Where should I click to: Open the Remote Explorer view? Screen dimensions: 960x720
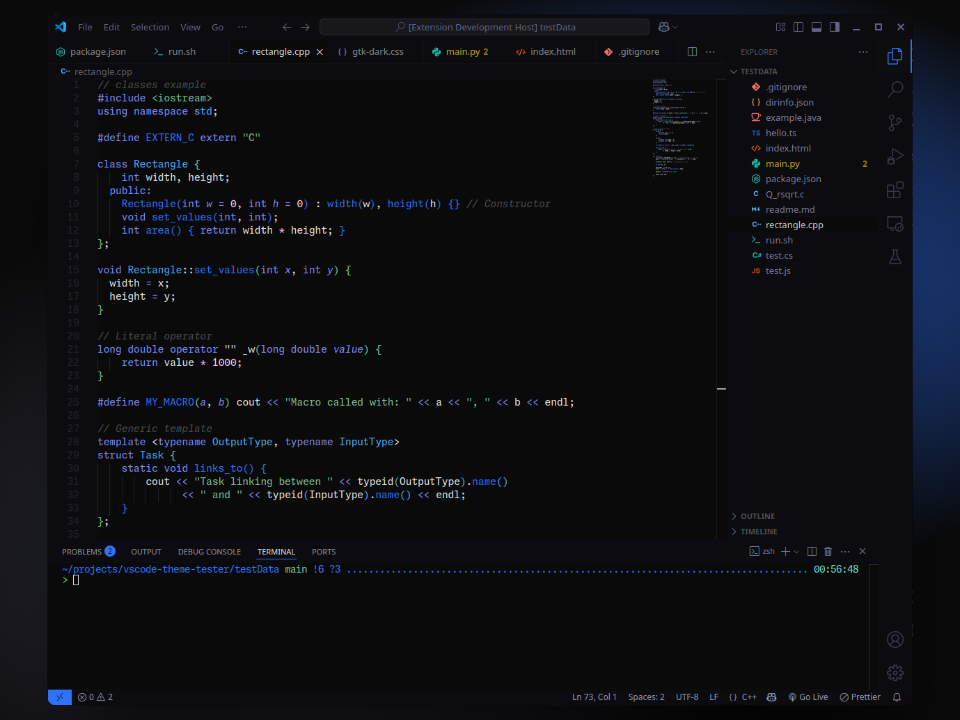pos(894,223)
